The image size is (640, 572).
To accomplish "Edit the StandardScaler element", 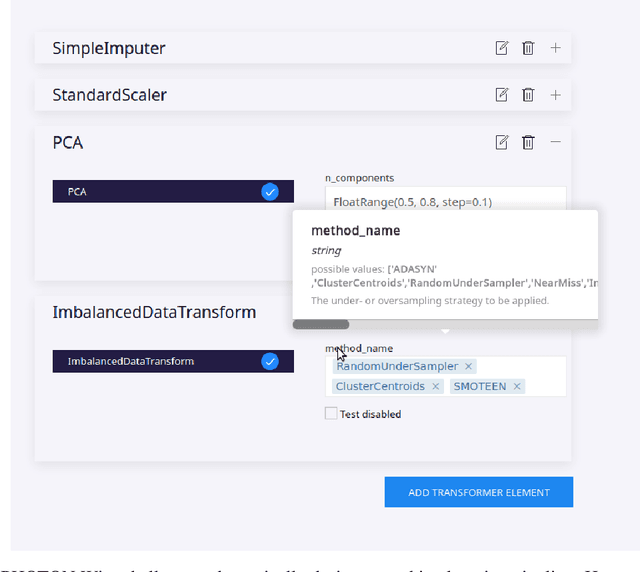I will point(502,95).
